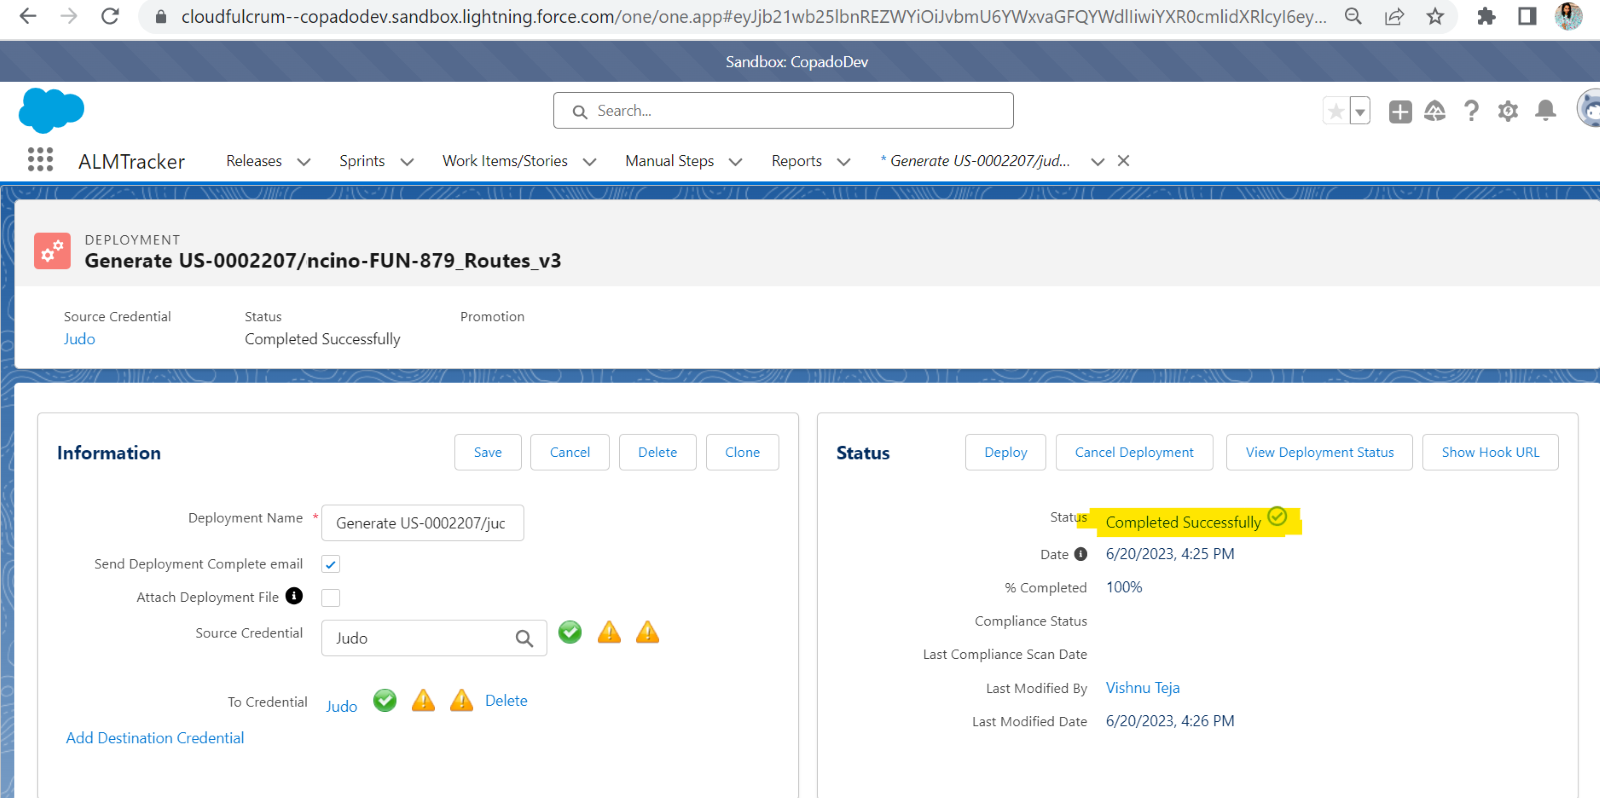Viewport: 1600px width, 798px height.
Task: Open Judo link under Source Credential header
Action: pyautogui.click(x=80, y=339)
